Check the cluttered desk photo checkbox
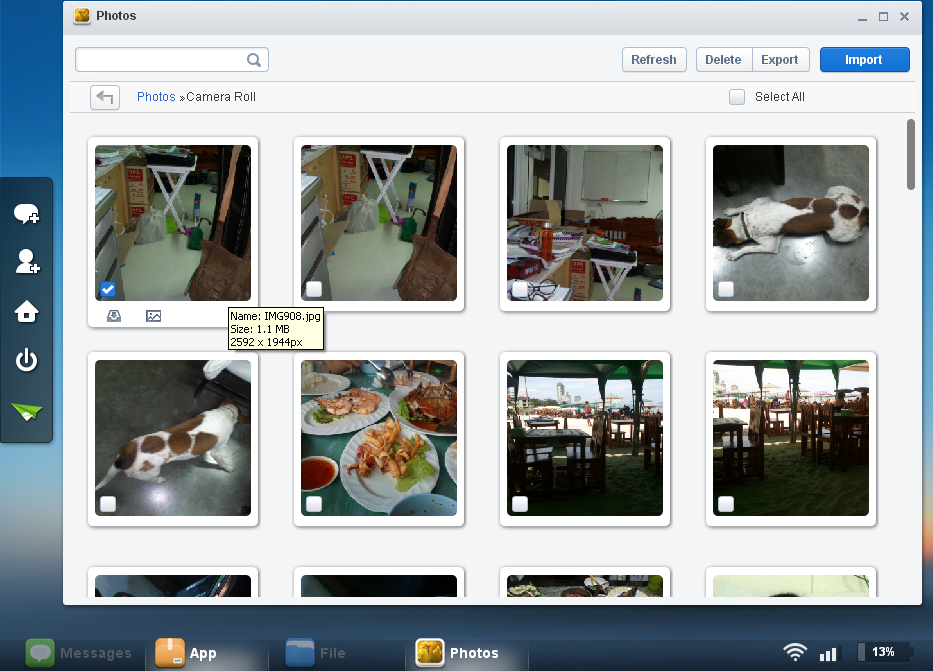This screenshot has height=671, width=933. (519, 289)
